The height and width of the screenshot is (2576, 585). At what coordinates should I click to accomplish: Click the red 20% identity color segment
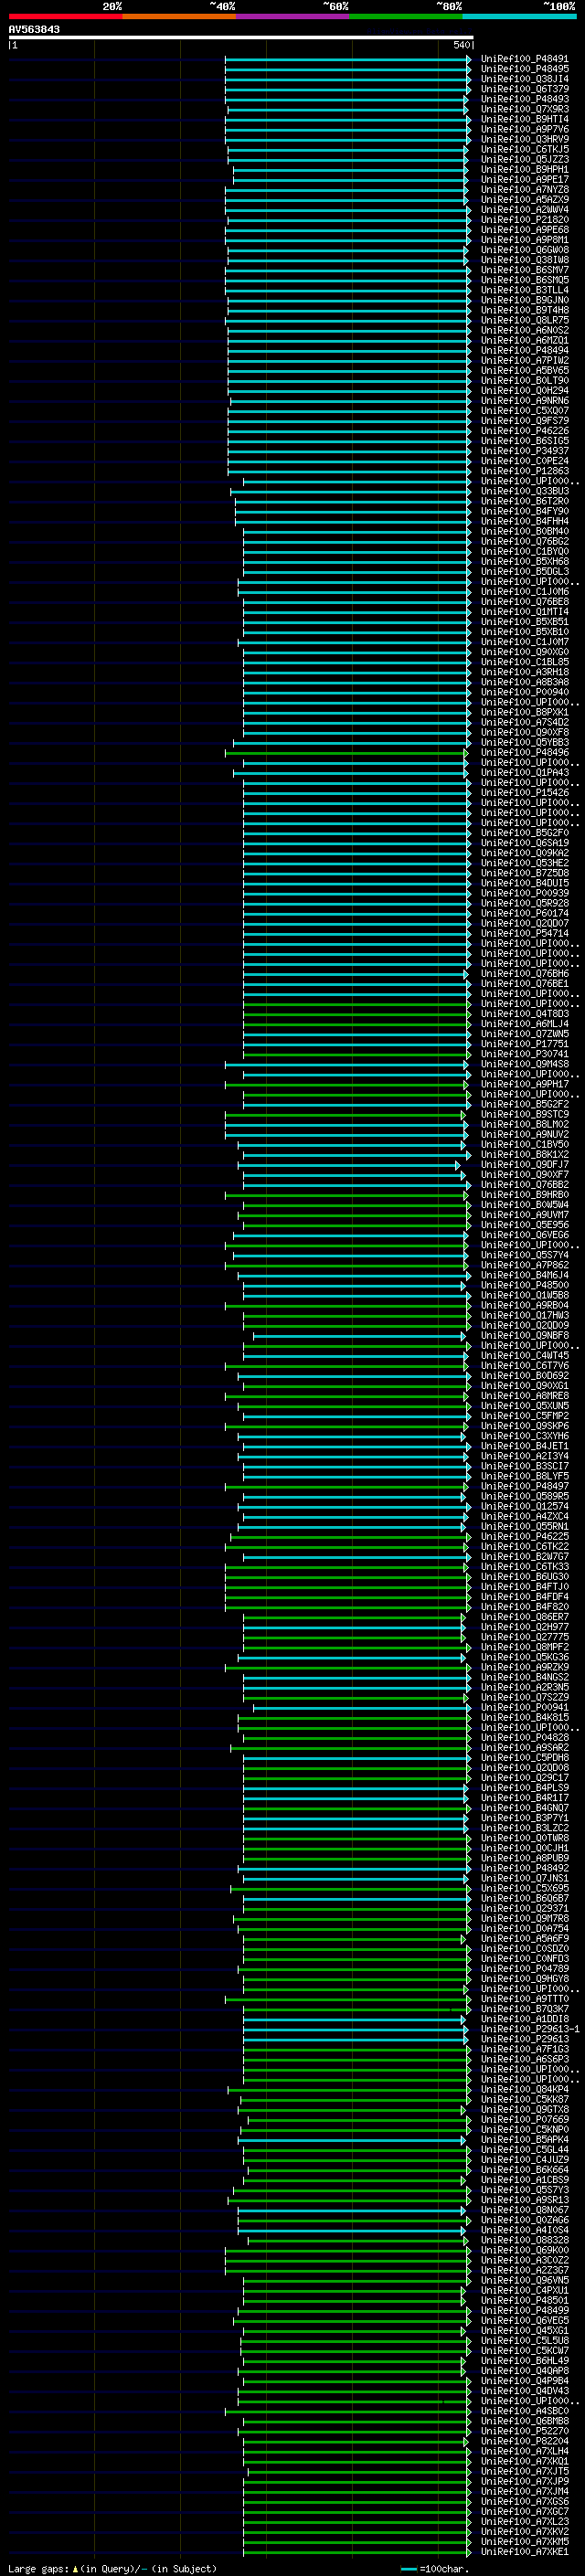65,16
